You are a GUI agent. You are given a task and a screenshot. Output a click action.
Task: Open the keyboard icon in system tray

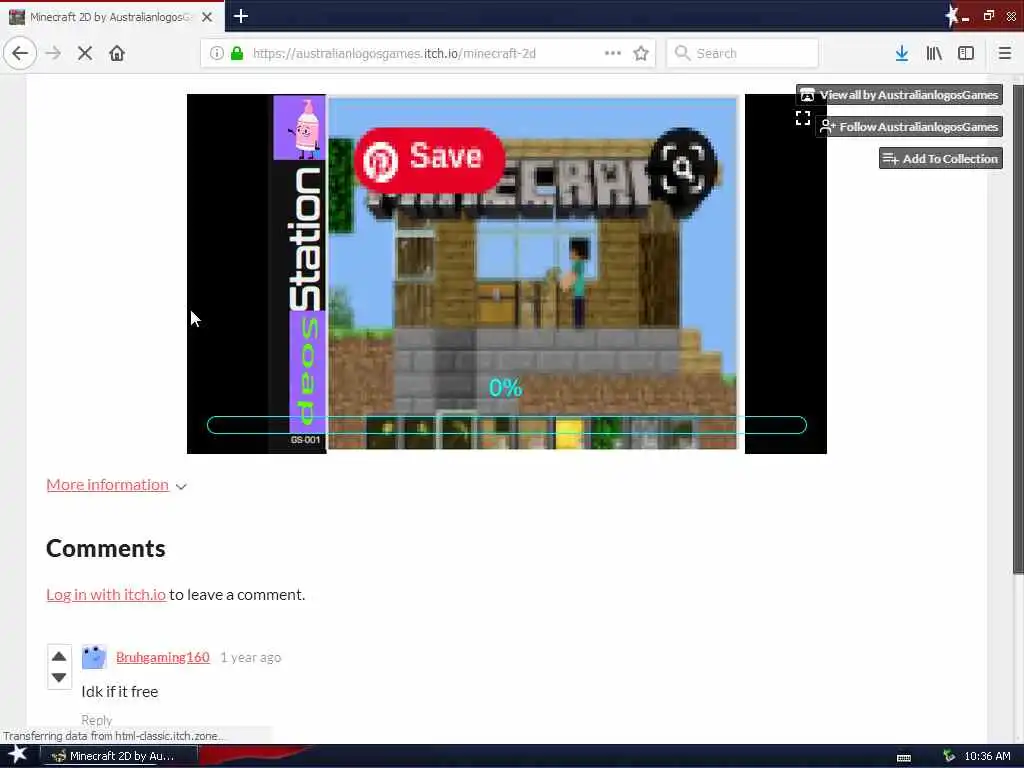pyautogui.click(x=904, y=758)
